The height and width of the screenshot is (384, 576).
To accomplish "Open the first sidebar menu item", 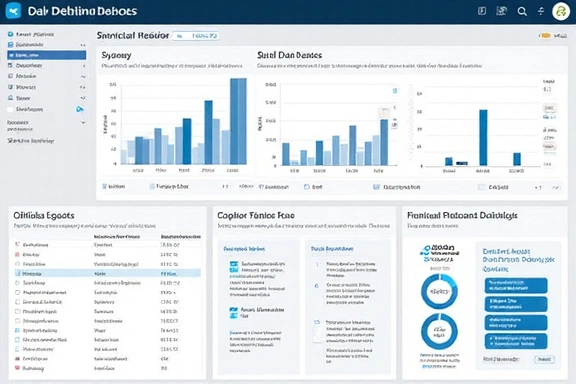I will click(x=31, y=34).
